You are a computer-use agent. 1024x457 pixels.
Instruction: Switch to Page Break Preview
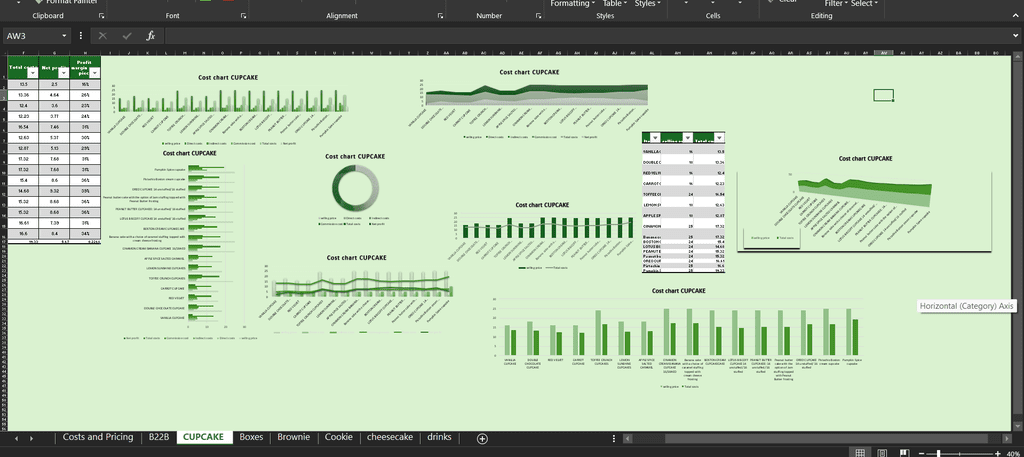click(903, 453)
